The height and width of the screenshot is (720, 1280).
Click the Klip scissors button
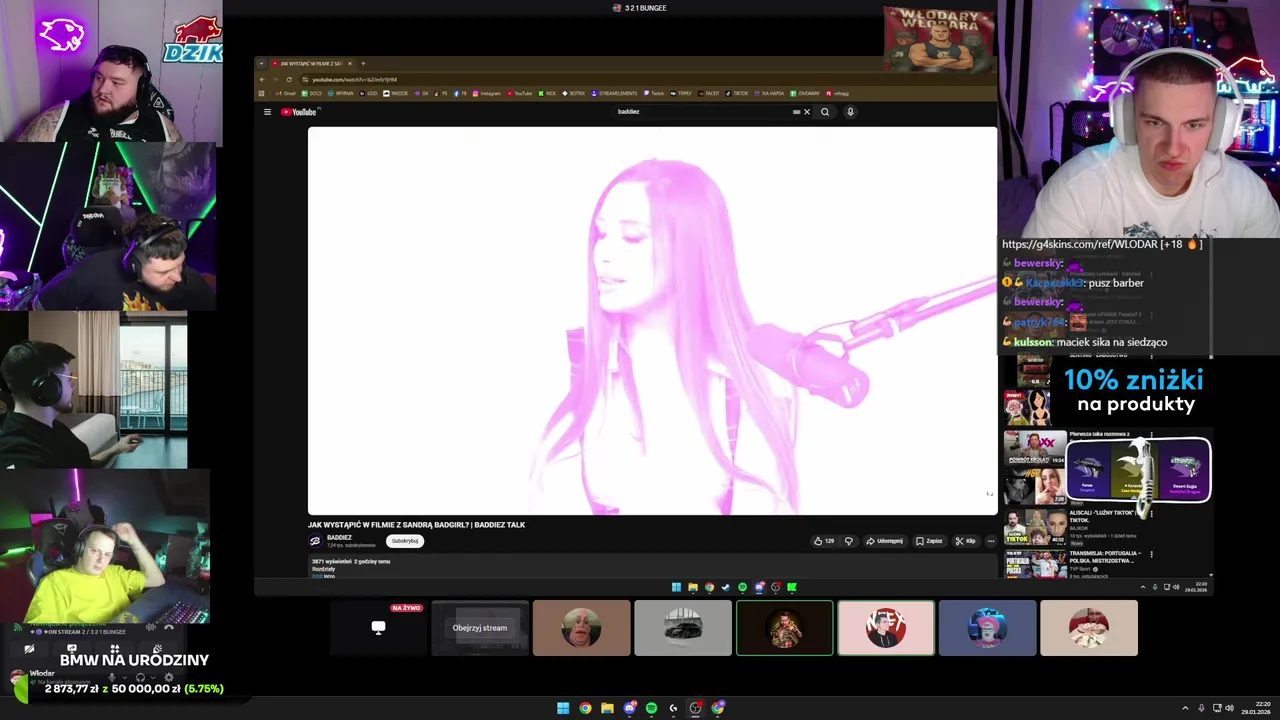[x=966, y=541]
